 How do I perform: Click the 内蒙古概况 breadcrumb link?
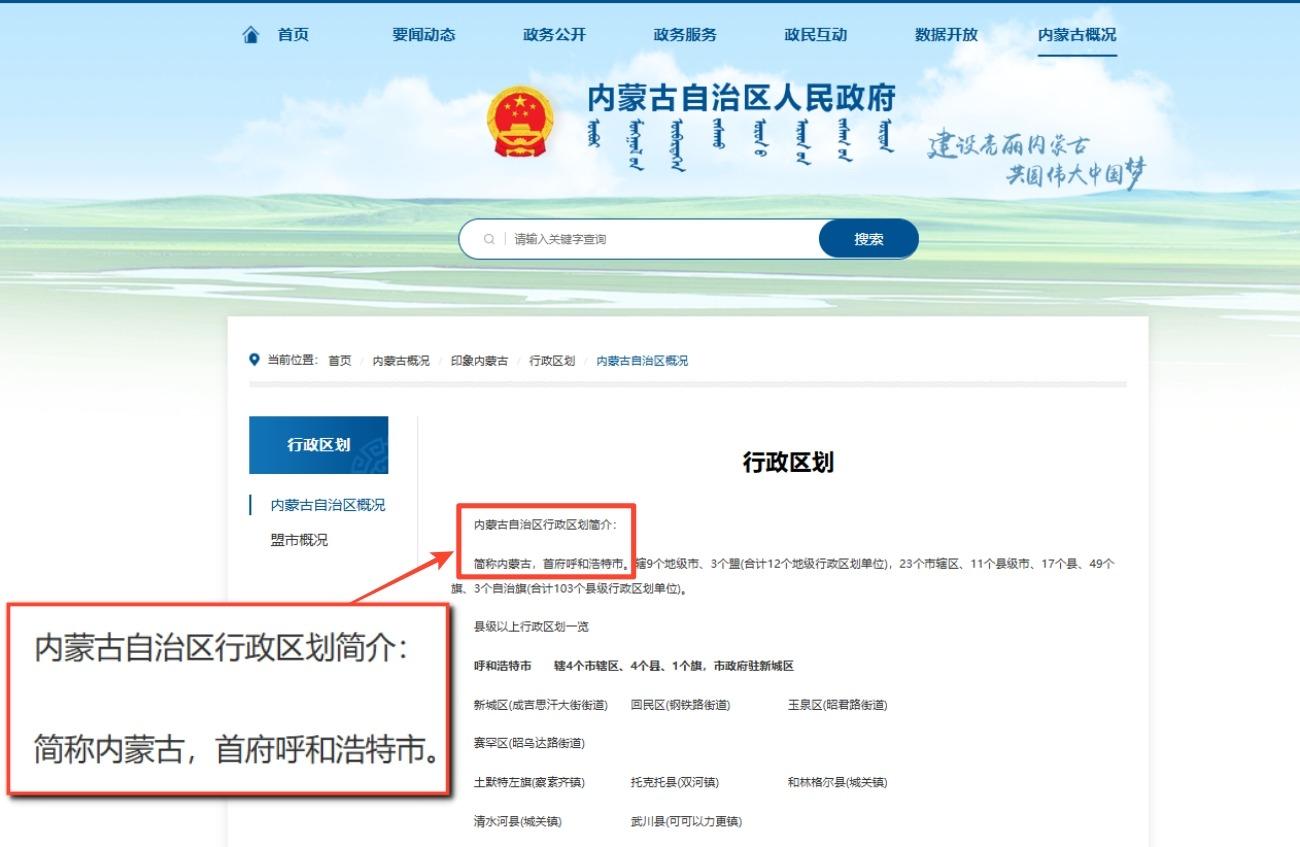click(401, 361)
